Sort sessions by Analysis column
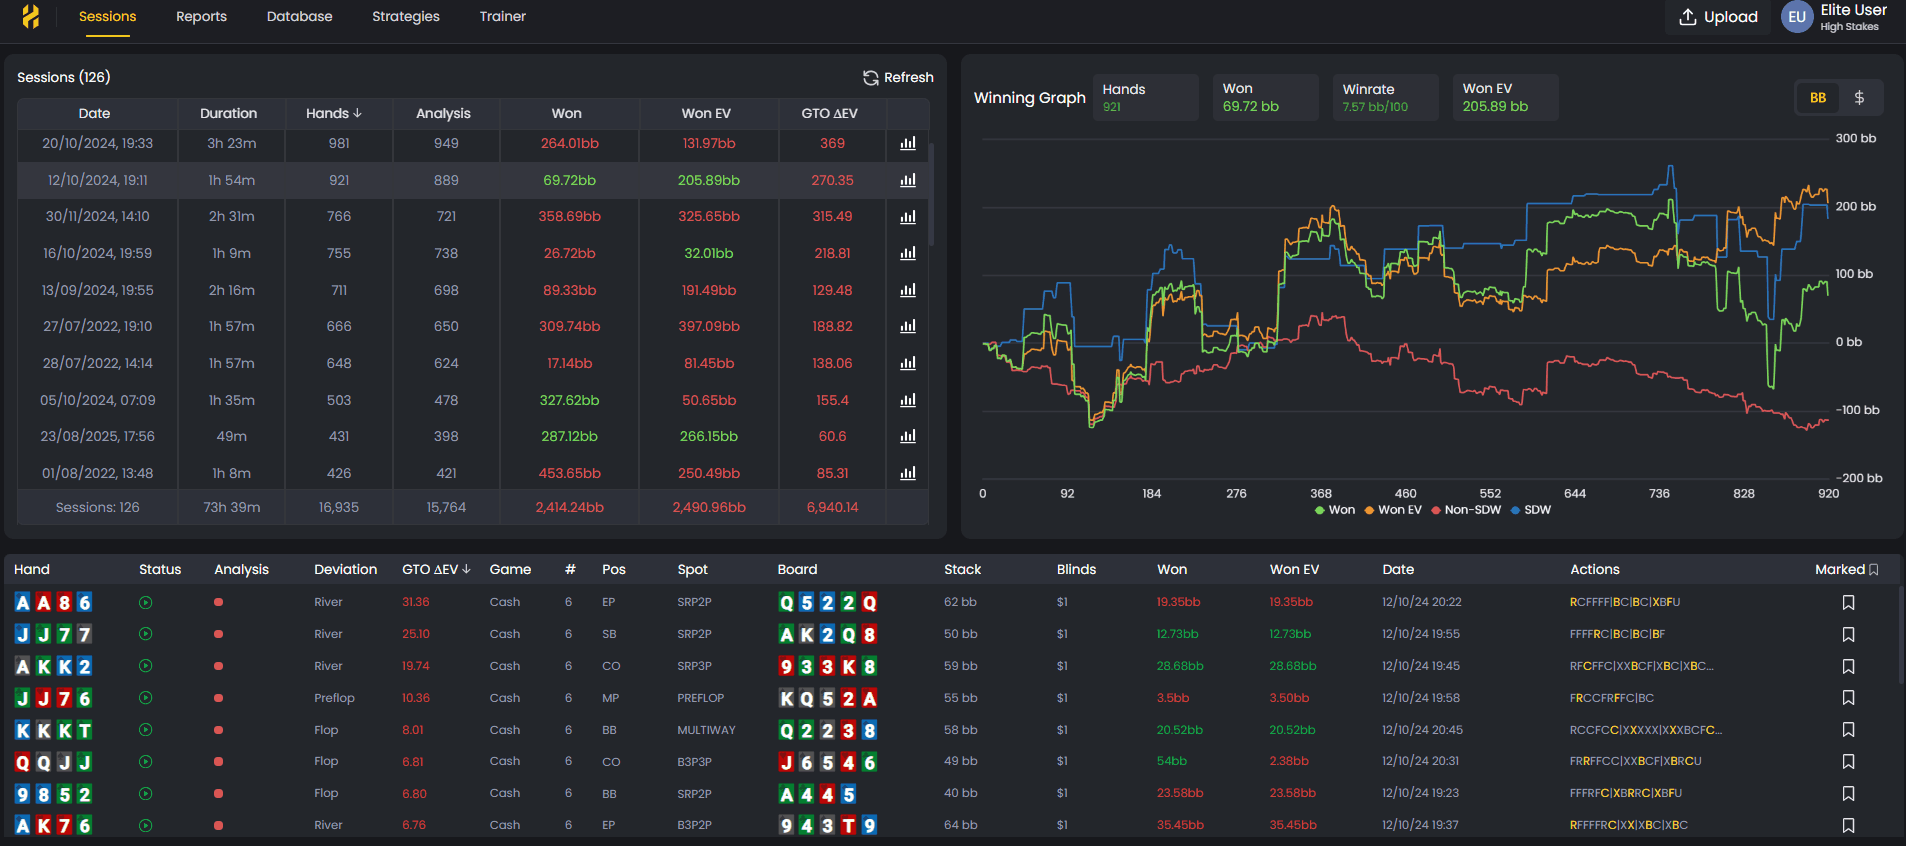Image resolution: width=1906 pixels, height=846 pixels. (443, 113)
